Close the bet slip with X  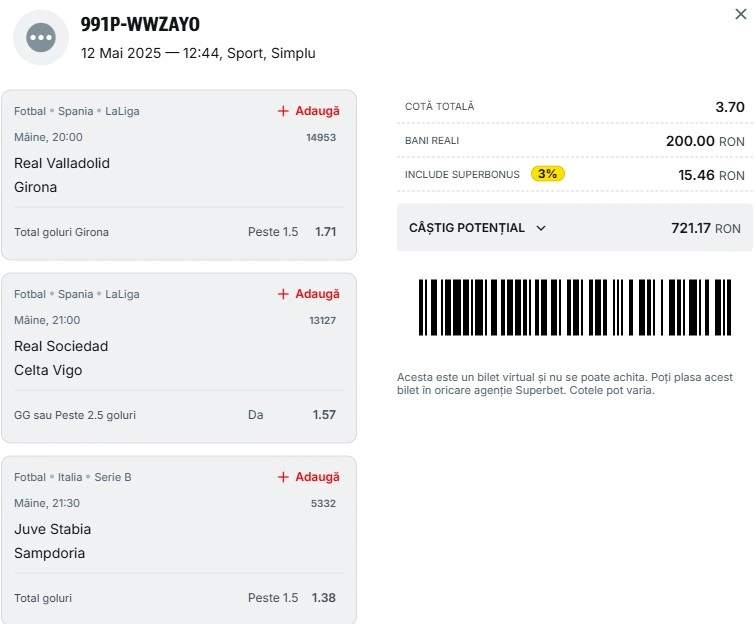[x=741, y=14]
